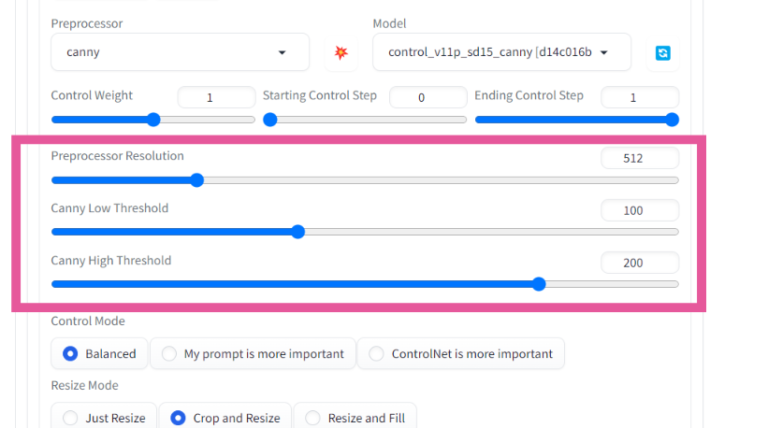Viewport: 768px width, 428px height.
Task: Click the Canny High Threshold 200 field
Action: tap(639, 262)
